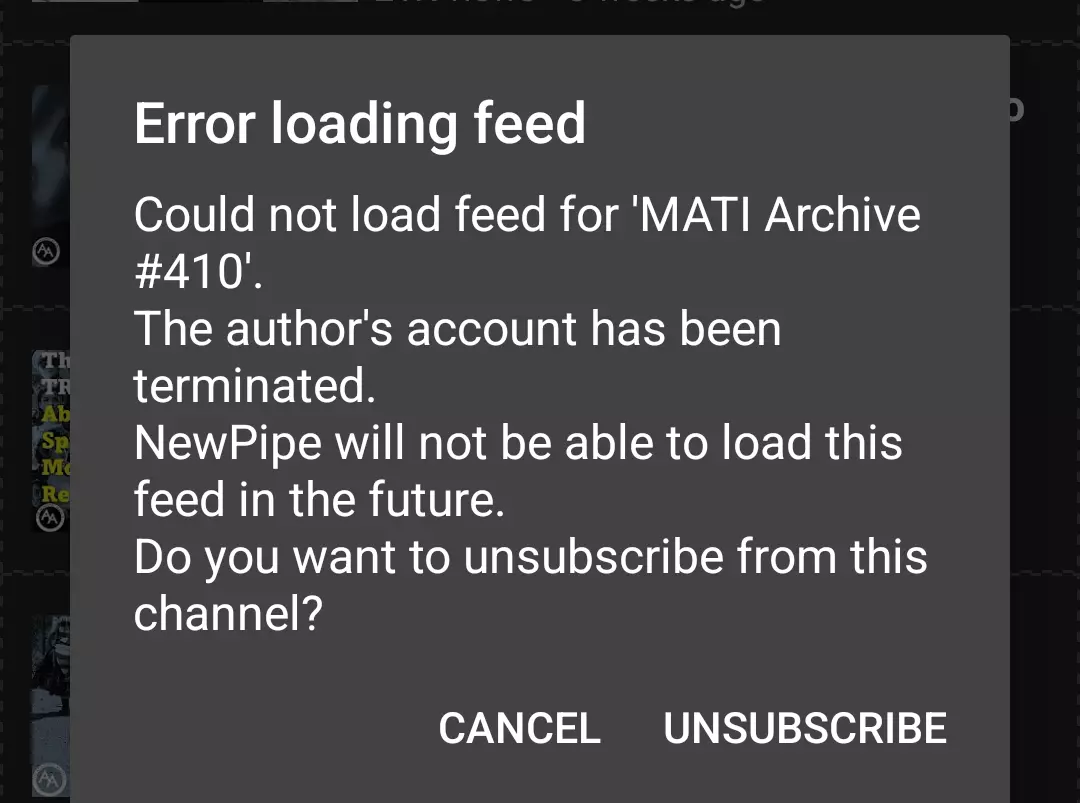Click 'Do you want to unsubscribe' question line
The width and height of the screenshot is (1080, 803).
pyautogui.click(x=530, y=556)
